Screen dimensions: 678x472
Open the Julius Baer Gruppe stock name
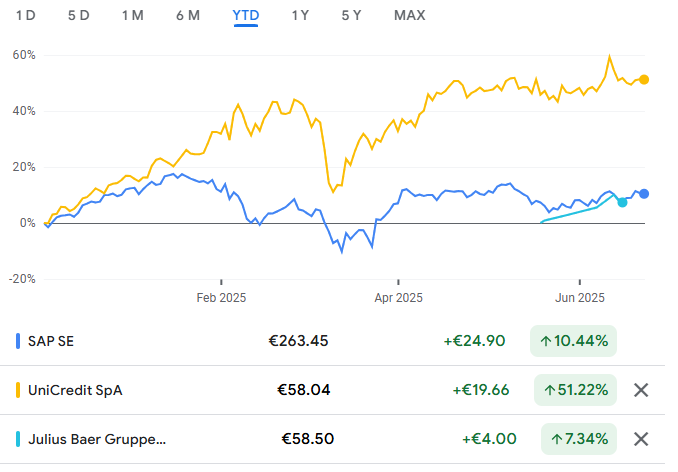(x=97, y=439)
